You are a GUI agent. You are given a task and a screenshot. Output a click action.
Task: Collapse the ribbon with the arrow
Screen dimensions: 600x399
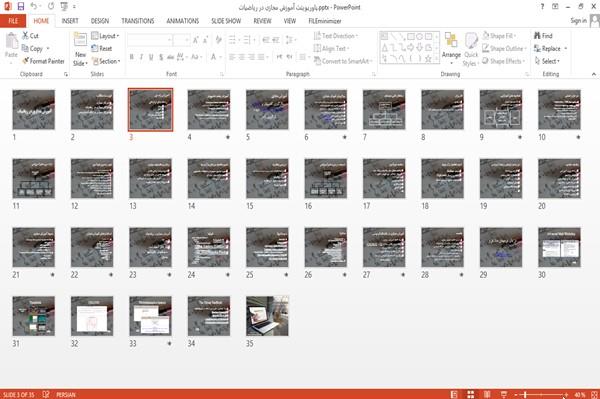tap(594, 74)
